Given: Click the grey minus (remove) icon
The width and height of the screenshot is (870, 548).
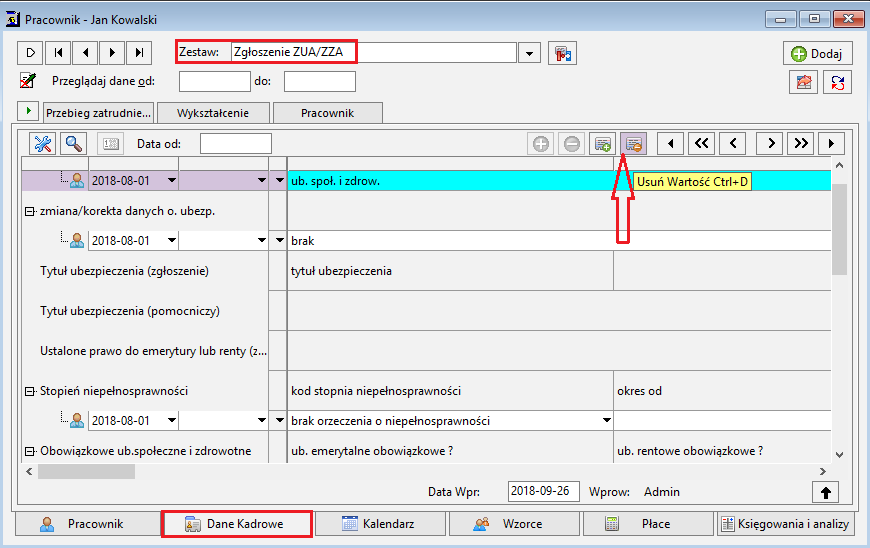Looking at the screenshot, I should click(571, 144).
